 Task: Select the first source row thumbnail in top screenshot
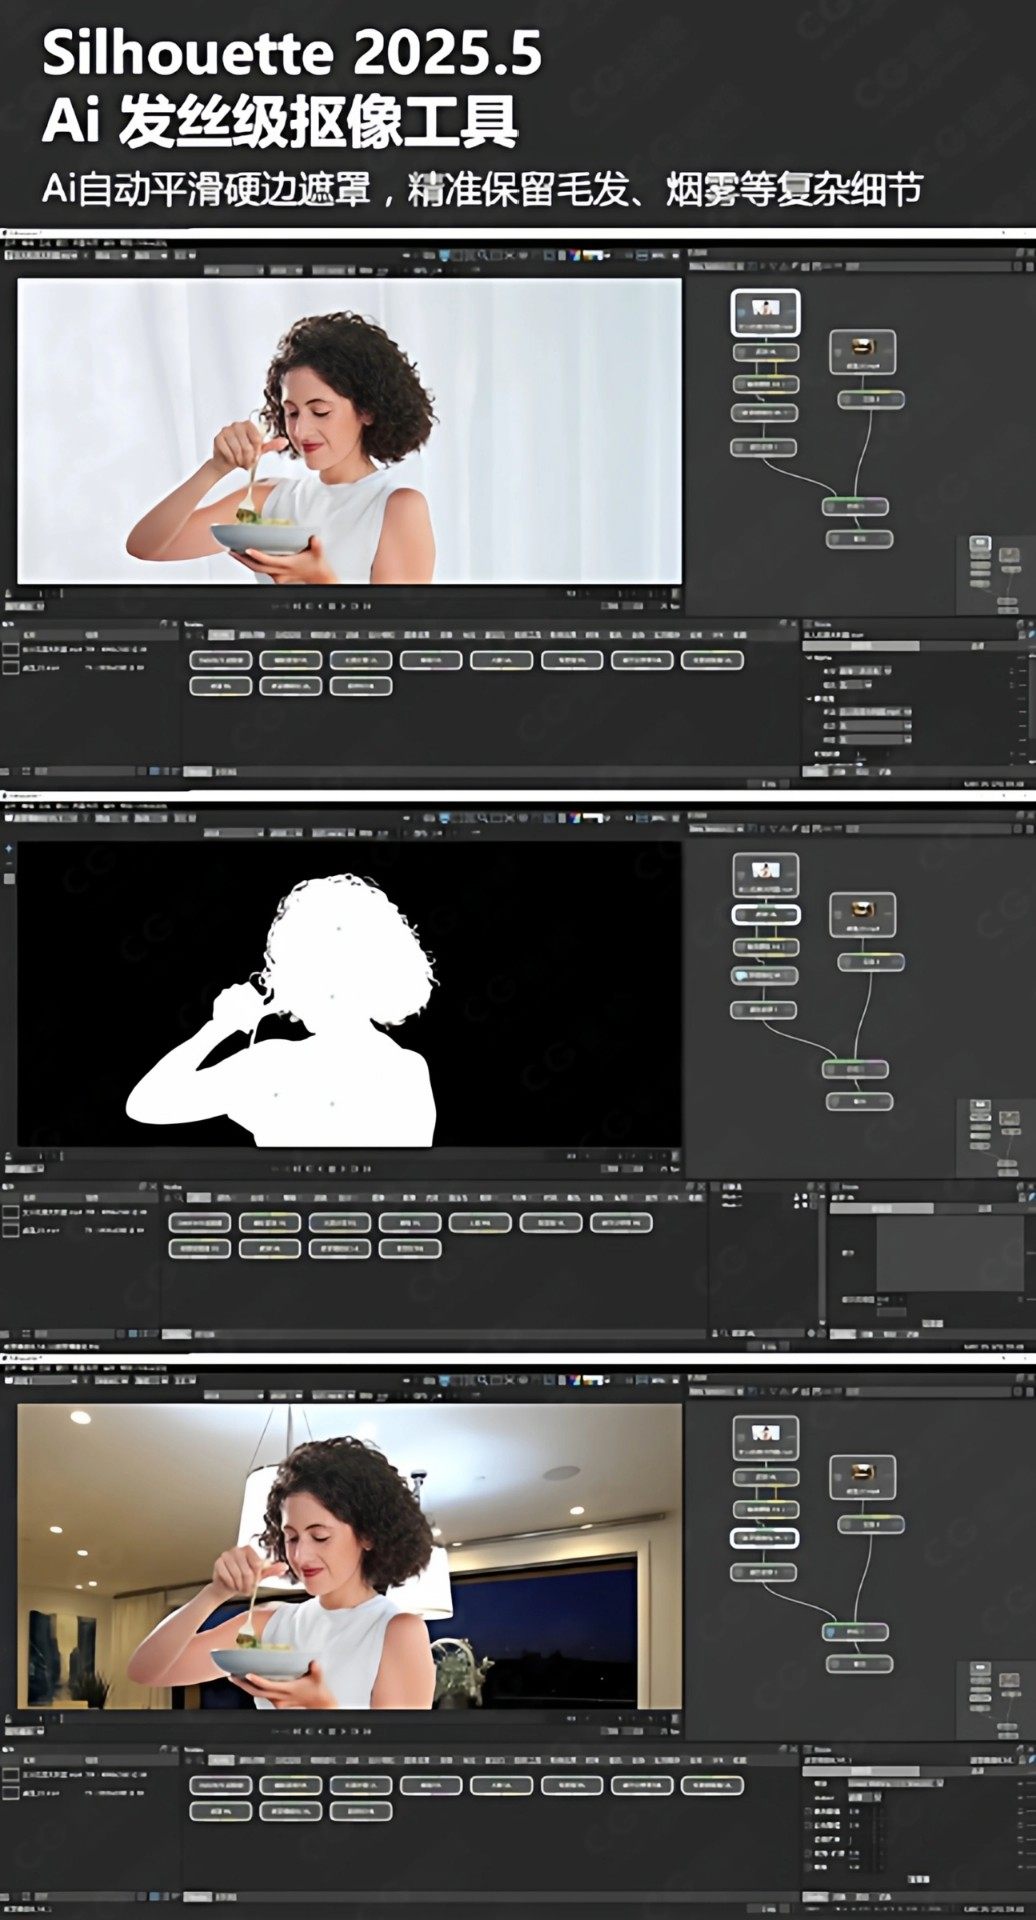11,649
